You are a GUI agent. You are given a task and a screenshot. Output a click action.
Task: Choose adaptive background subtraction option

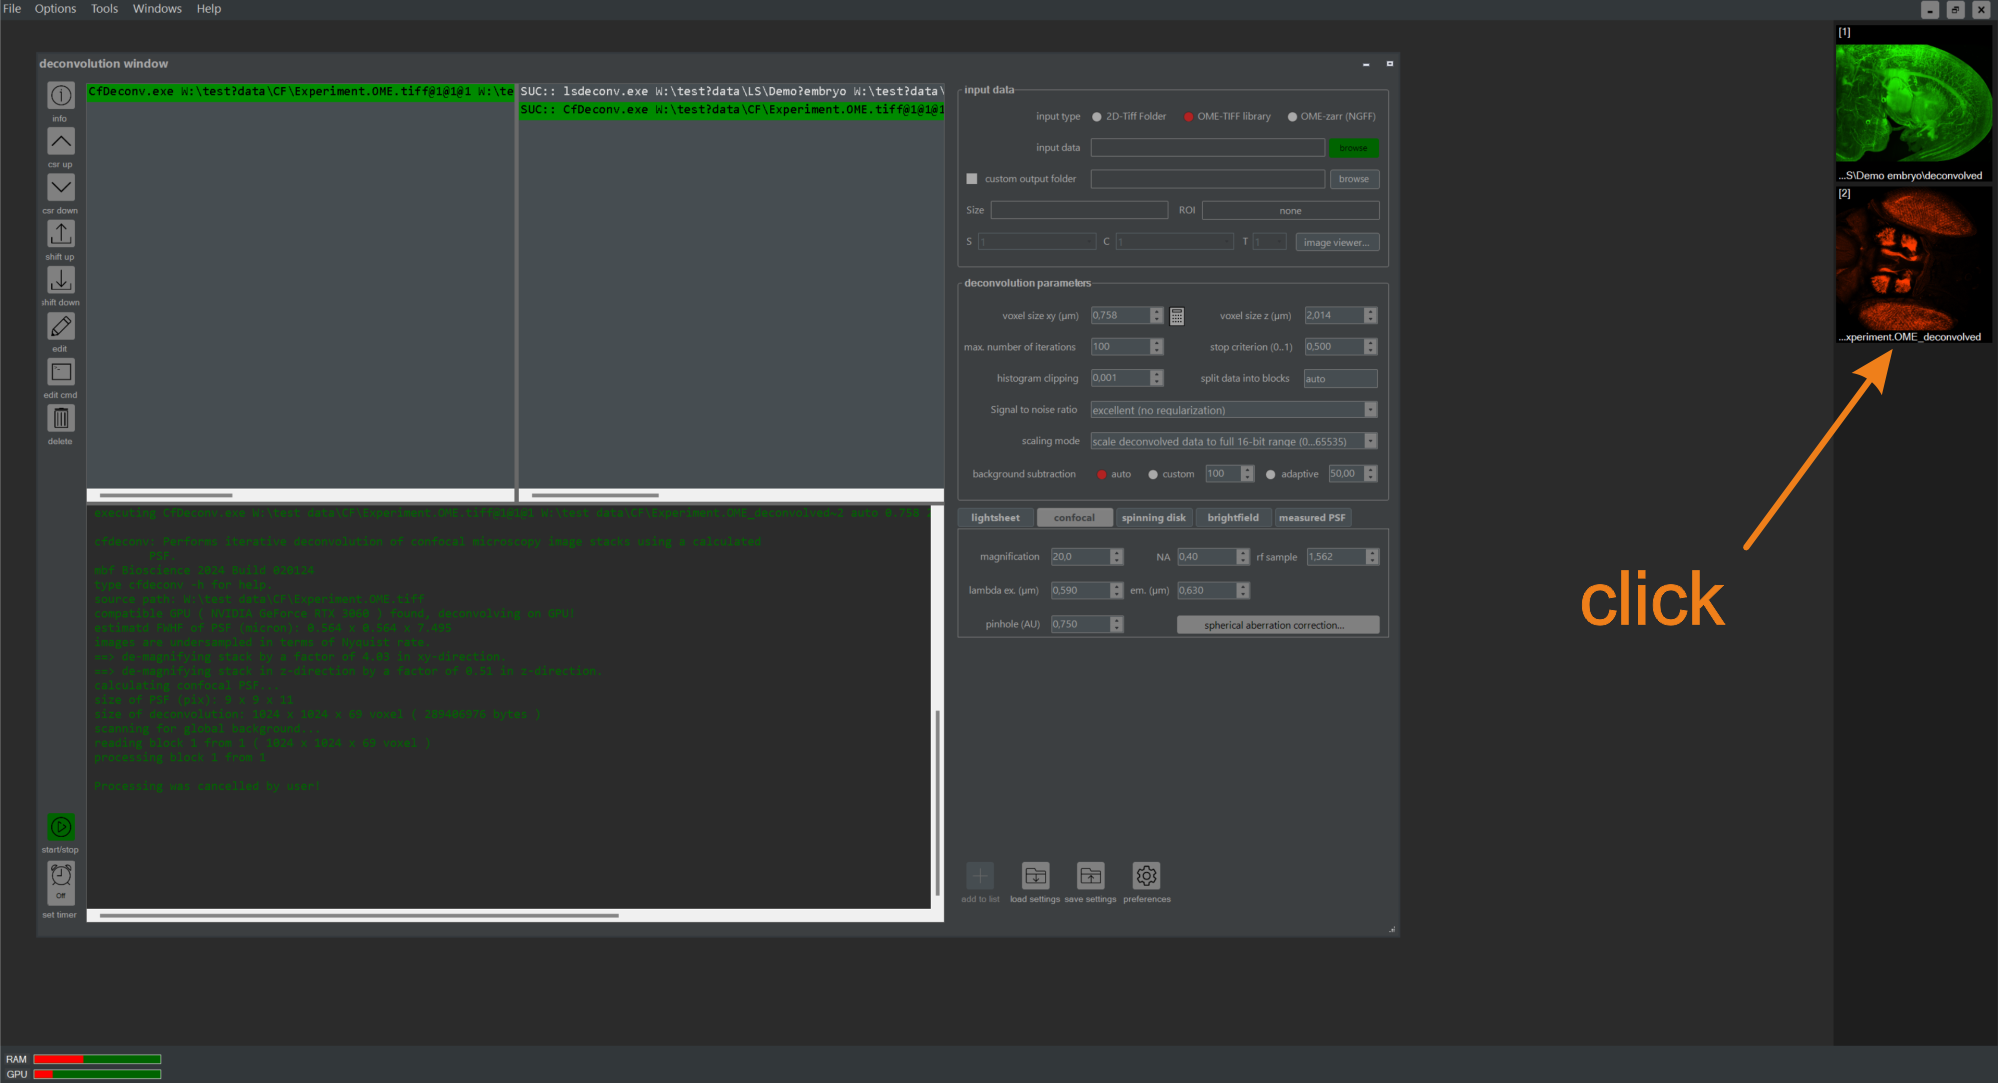click(x=1271, y=475)
